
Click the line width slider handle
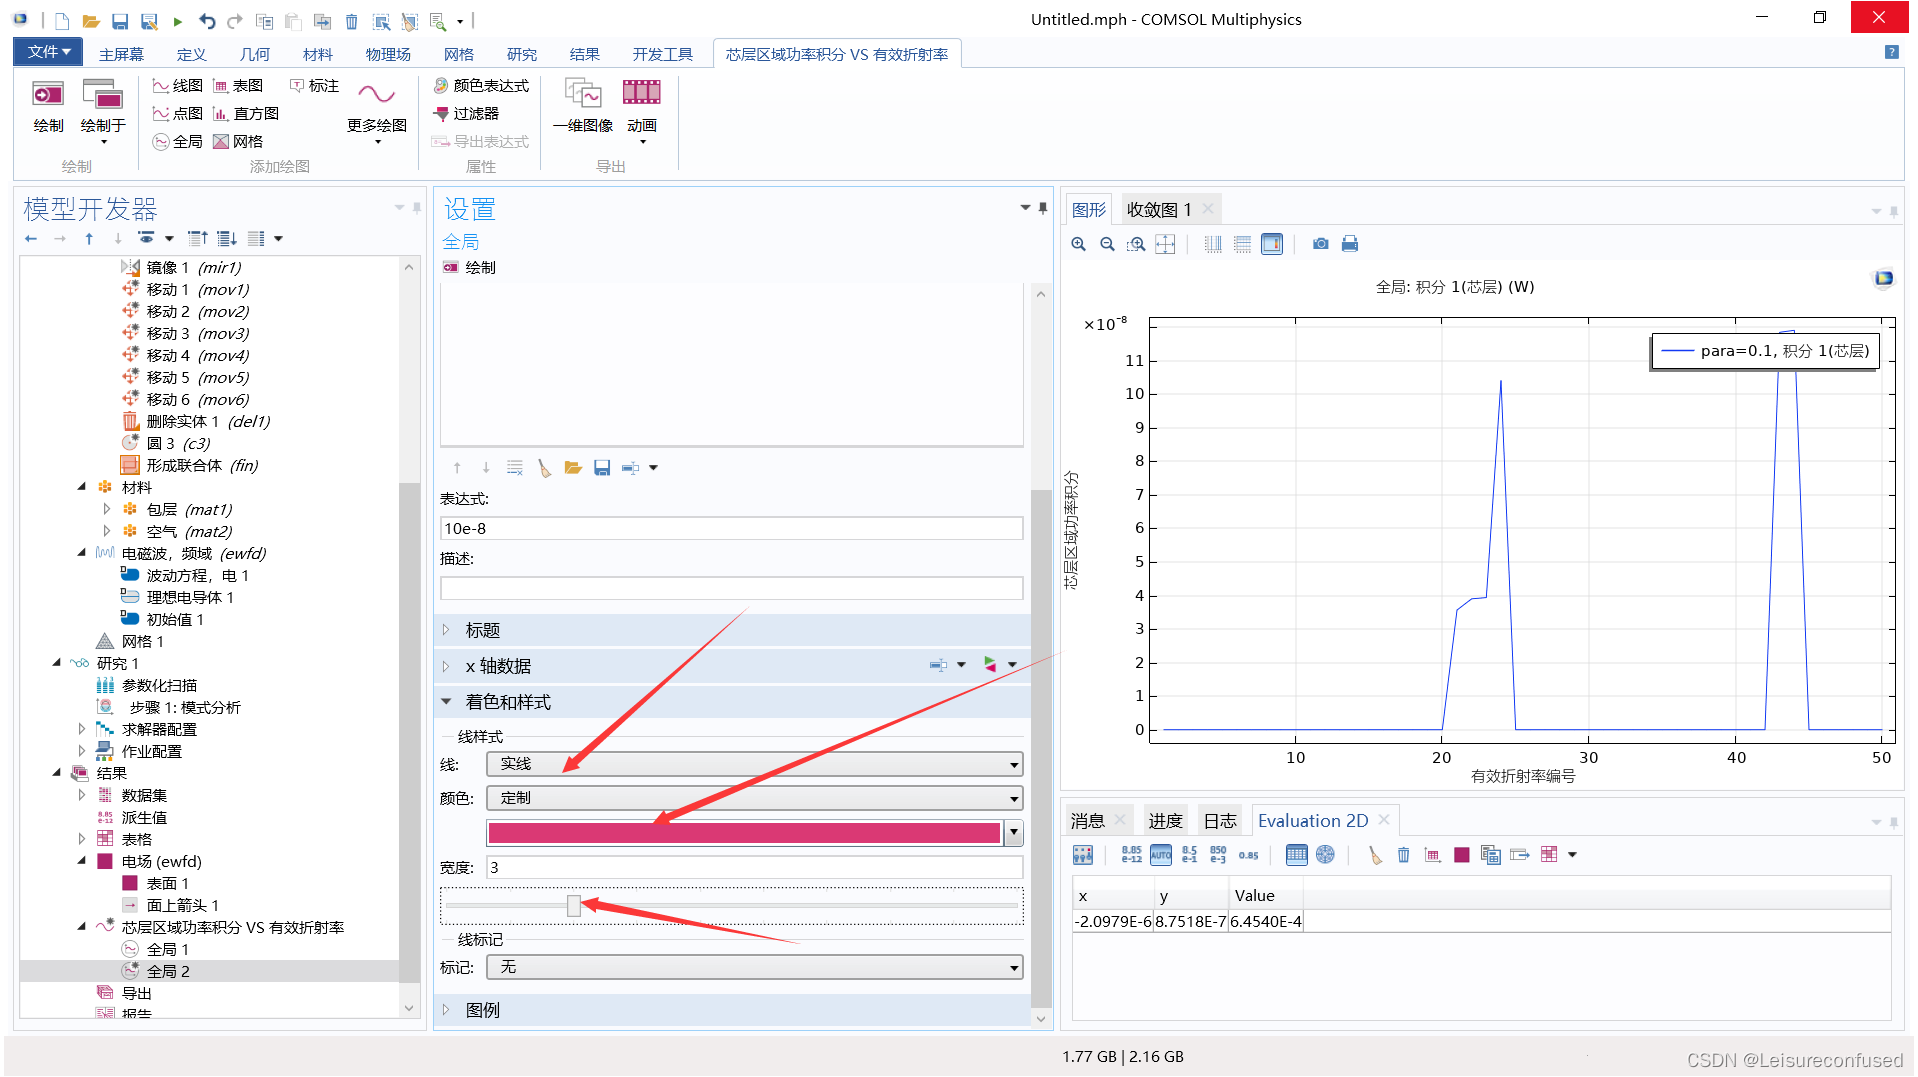coord(573,906)
